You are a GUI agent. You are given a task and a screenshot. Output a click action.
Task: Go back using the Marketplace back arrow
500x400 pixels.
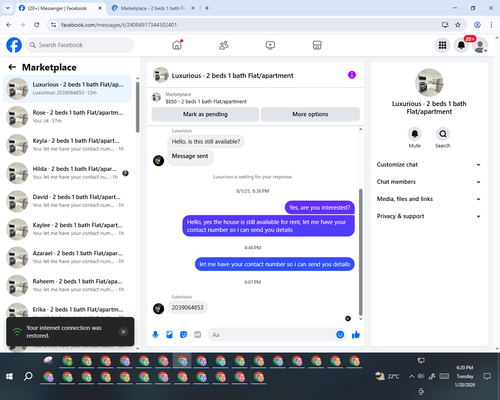coord(12,67)
